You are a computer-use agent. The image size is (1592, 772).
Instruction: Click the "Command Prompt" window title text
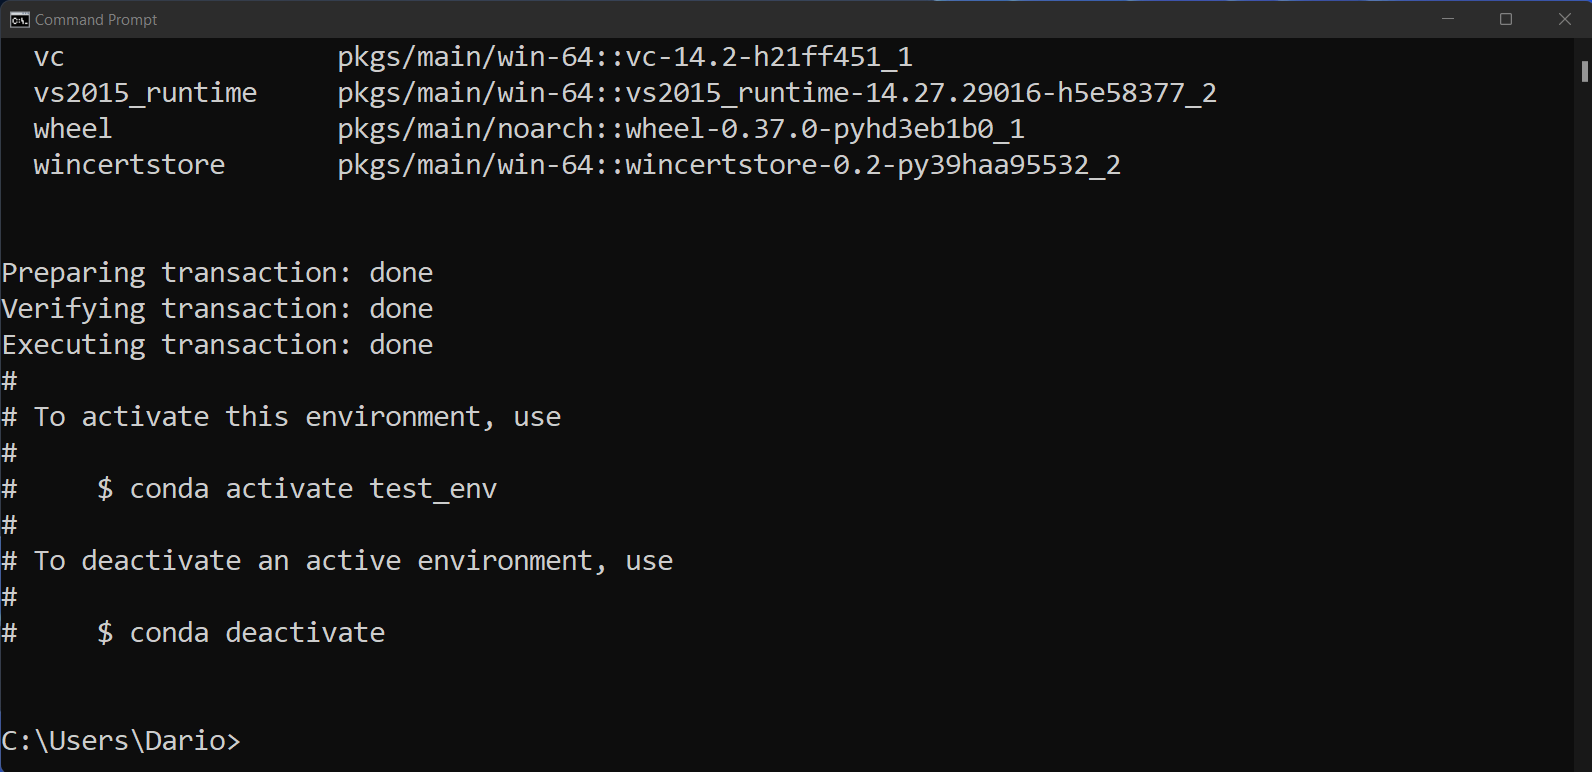pyautogui.click(x=96, y=20)
